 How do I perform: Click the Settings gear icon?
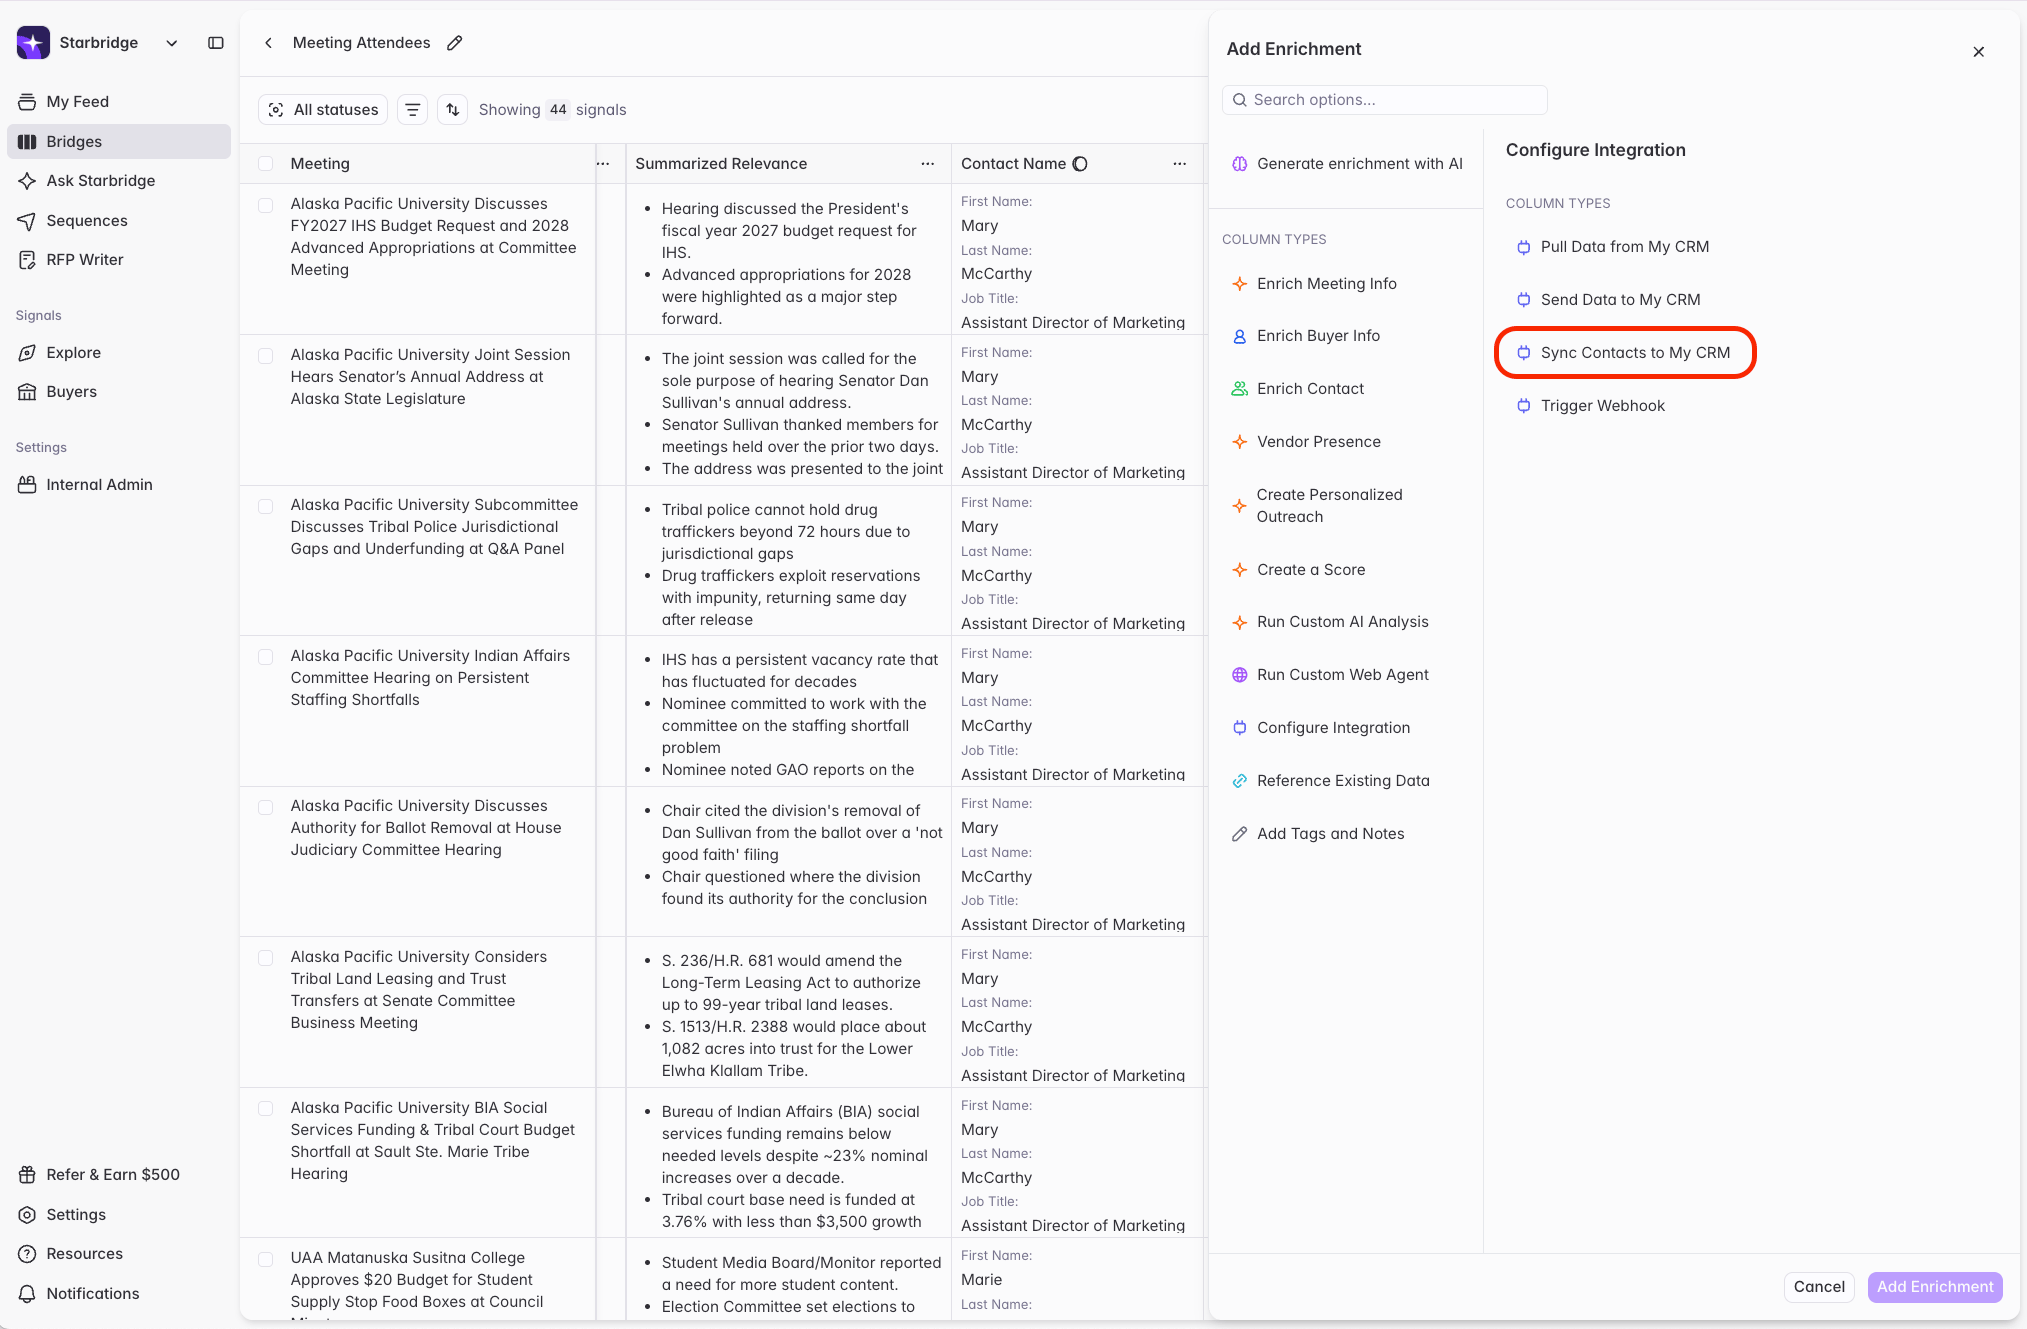pyautogui.click(x=28, y=1215)
